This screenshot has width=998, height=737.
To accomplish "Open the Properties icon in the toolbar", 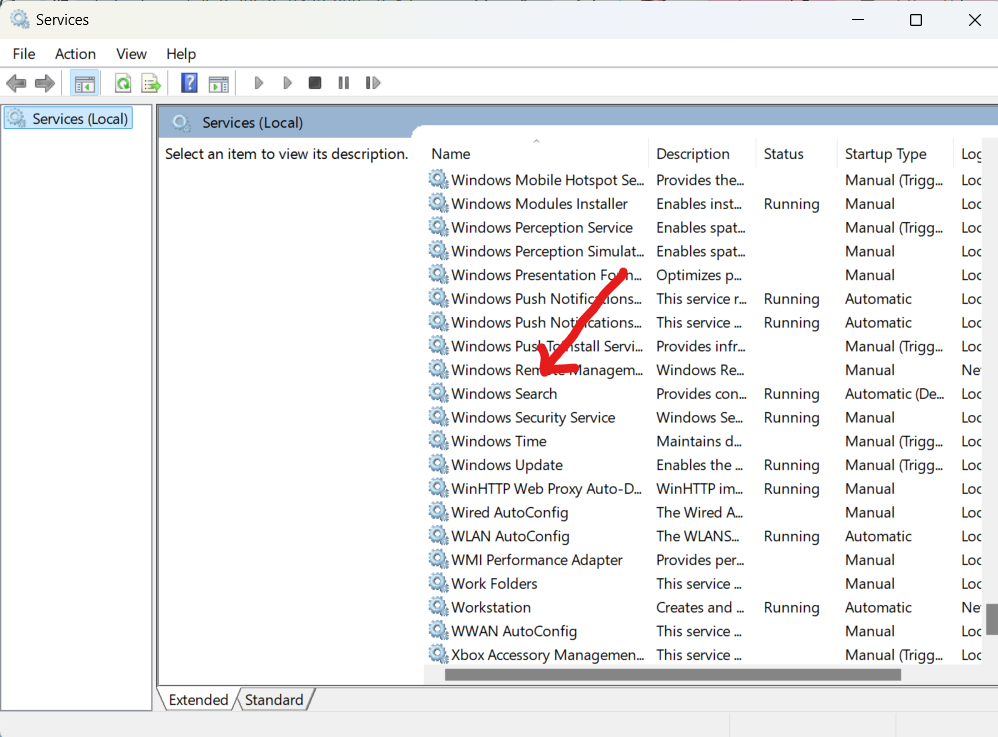I will 219,82.
